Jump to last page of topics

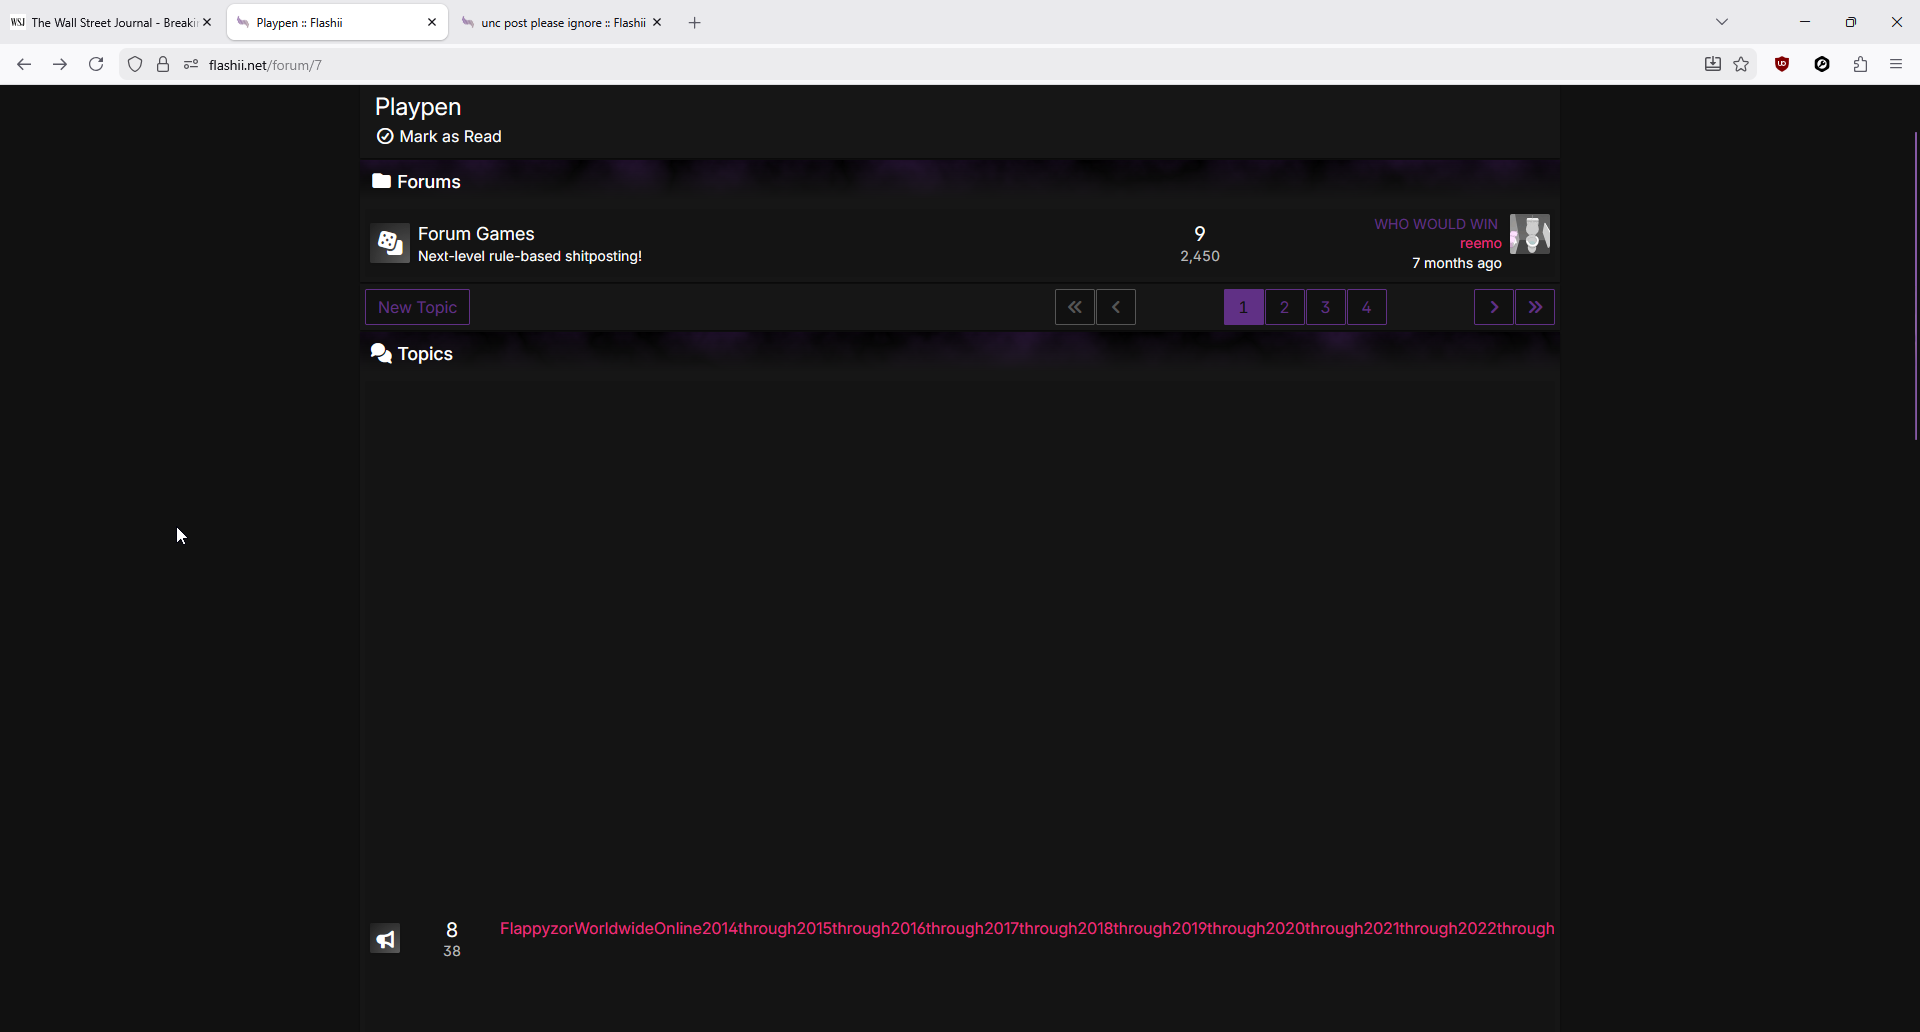point(1535,307)
